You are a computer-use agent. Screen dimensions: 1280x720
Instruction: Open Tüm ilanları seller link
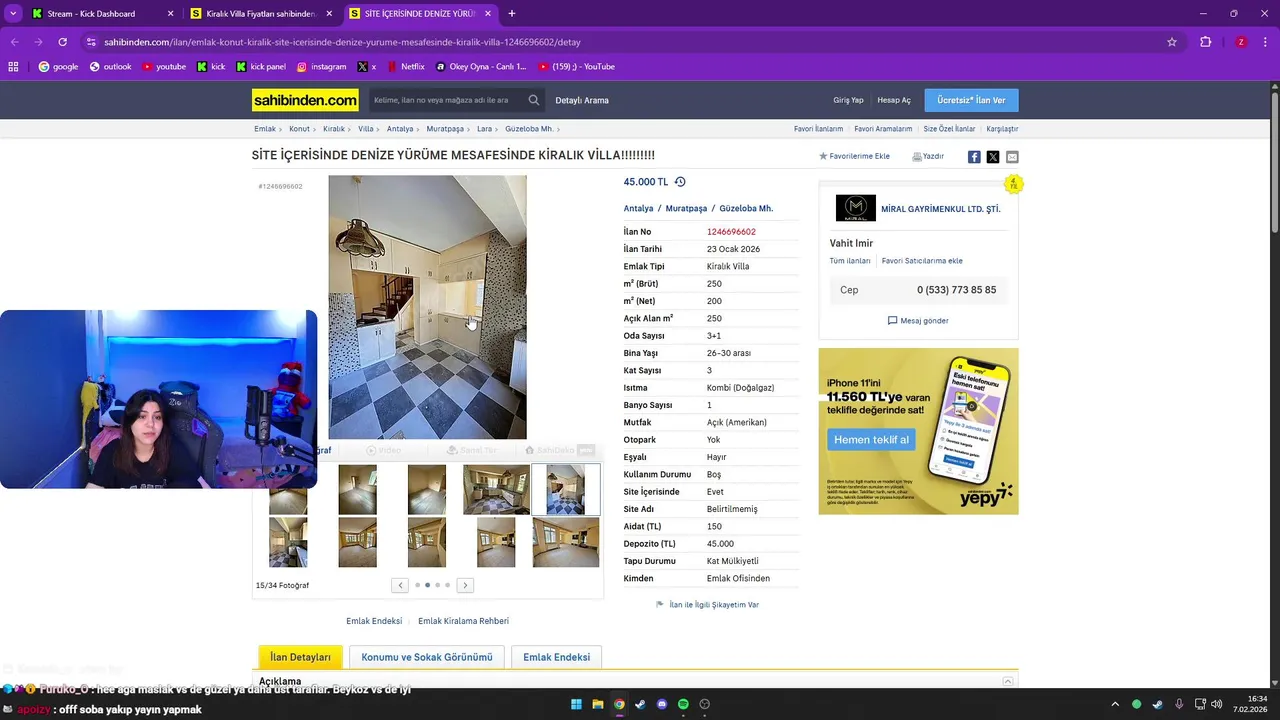pos(850,261)
